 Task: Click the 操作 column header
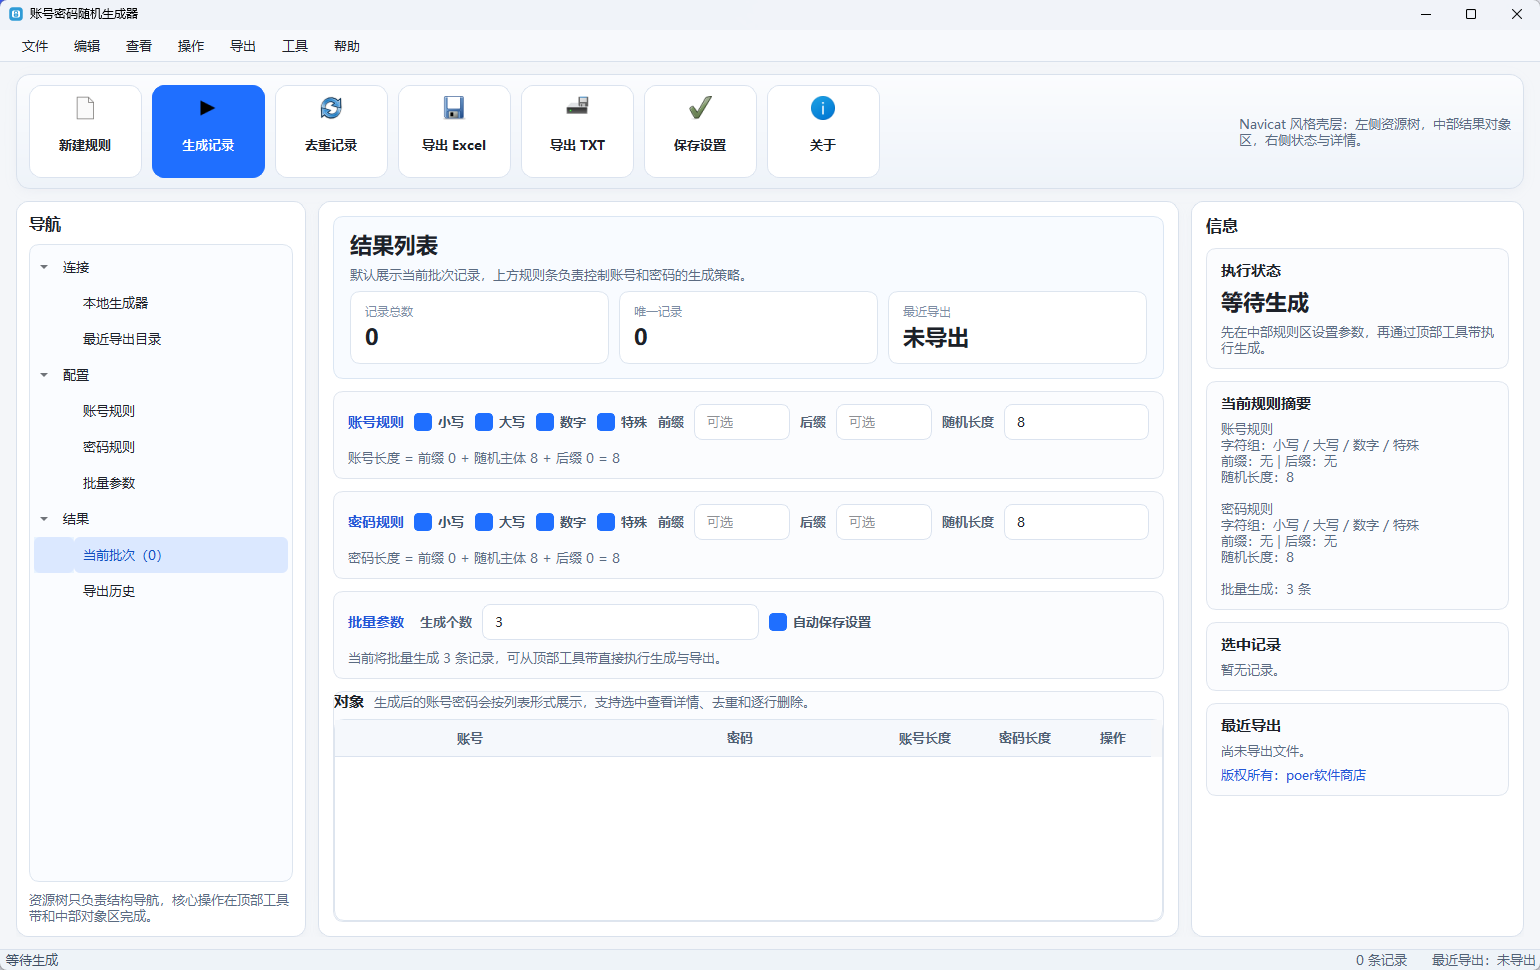point(1113,738)
